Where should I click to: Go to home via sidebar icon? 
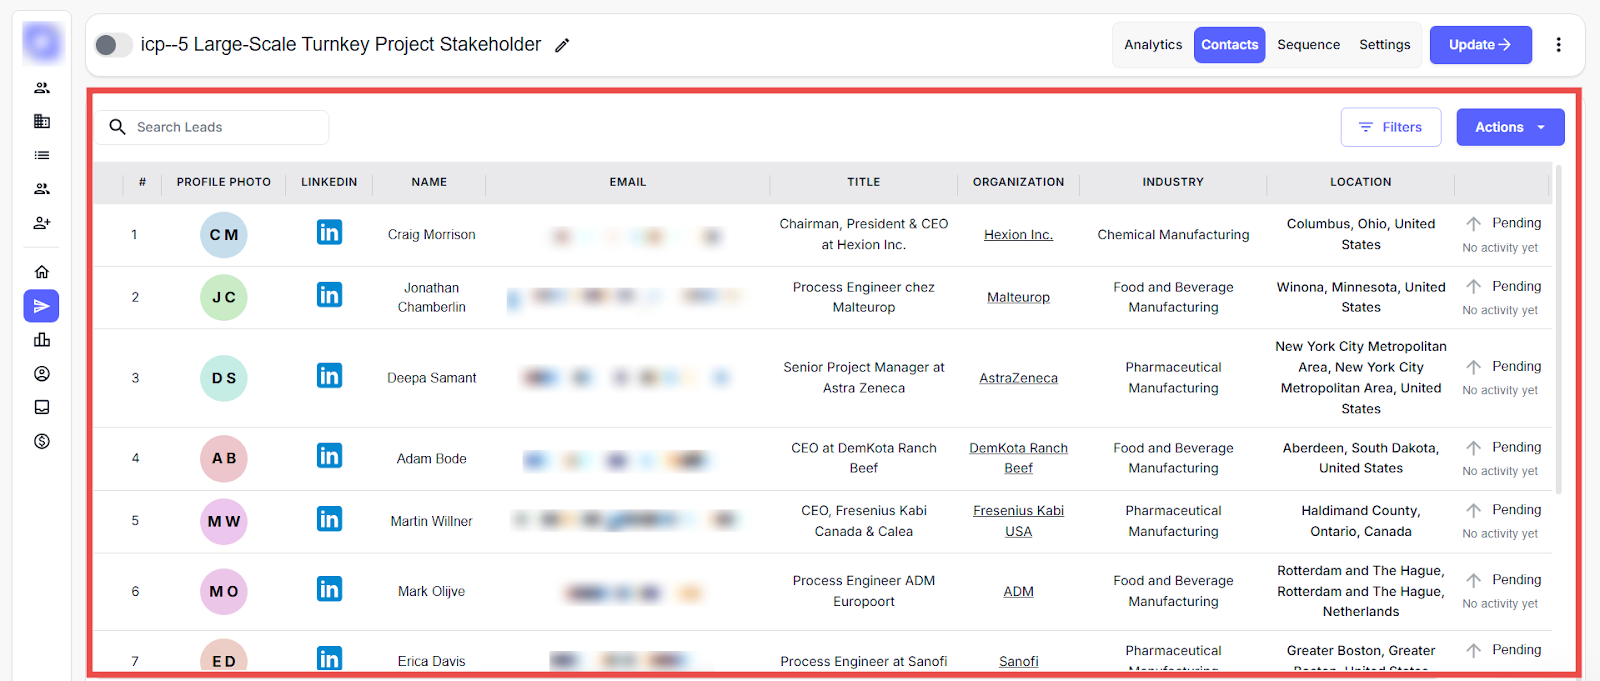click(41, 272)
